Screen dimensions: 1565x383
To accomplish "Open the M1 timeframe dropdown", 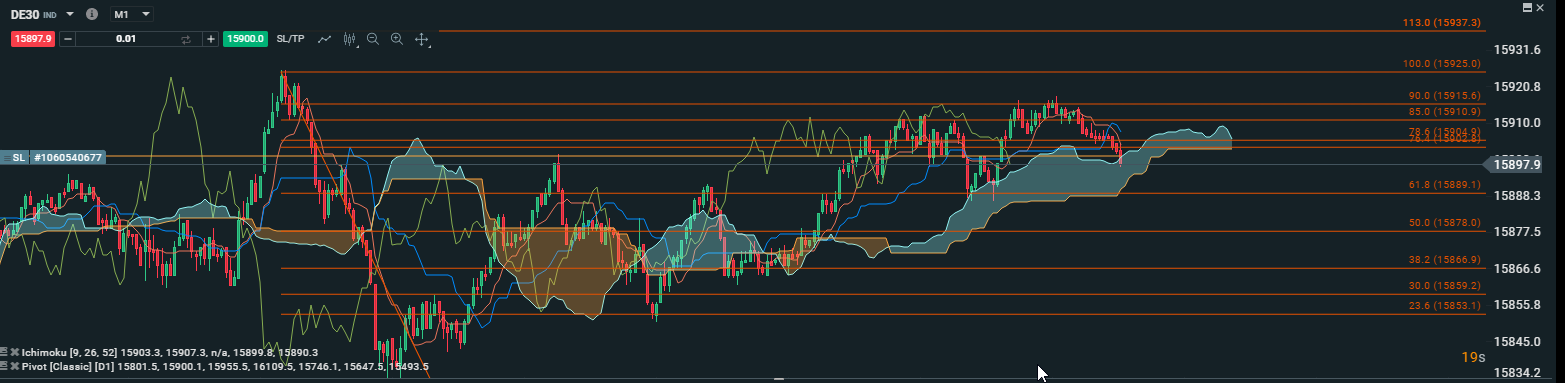I will [x=131, y=15].
